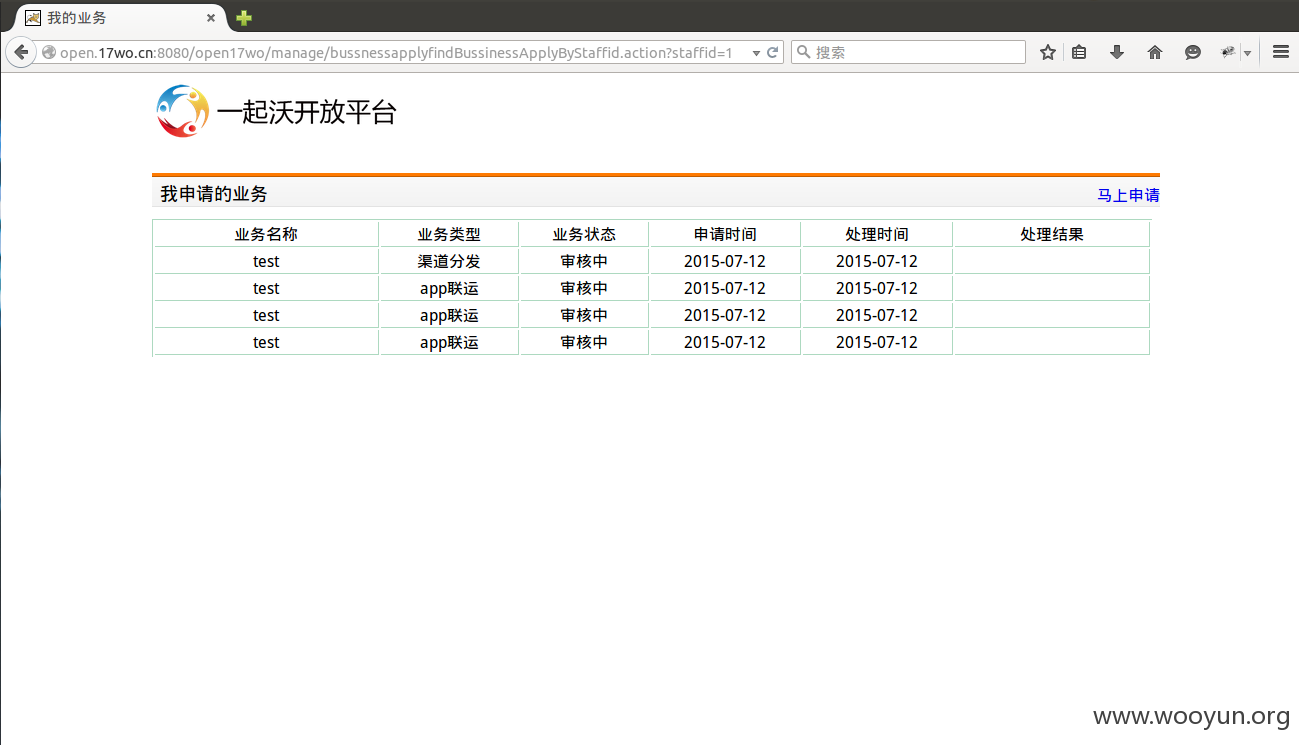
Task: Open the downloads arrow icon
Action: (1117, 52)
